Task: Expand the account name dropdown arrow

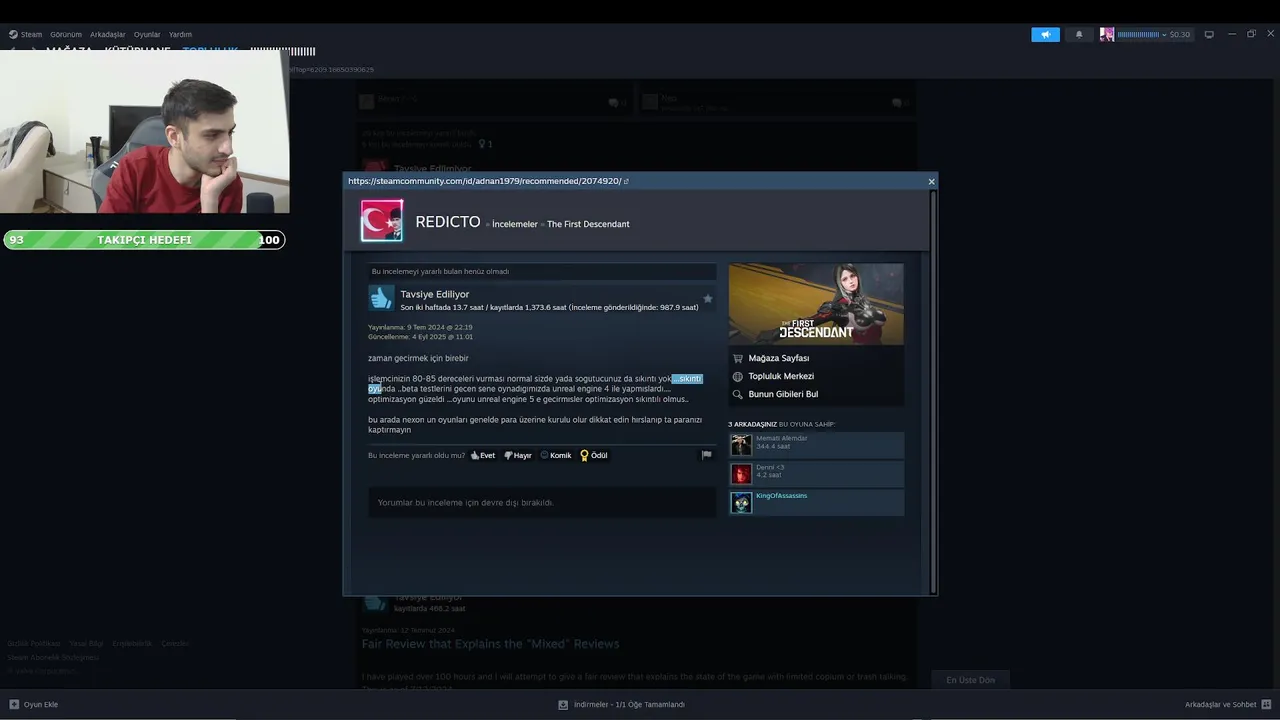Action: 1164,35
